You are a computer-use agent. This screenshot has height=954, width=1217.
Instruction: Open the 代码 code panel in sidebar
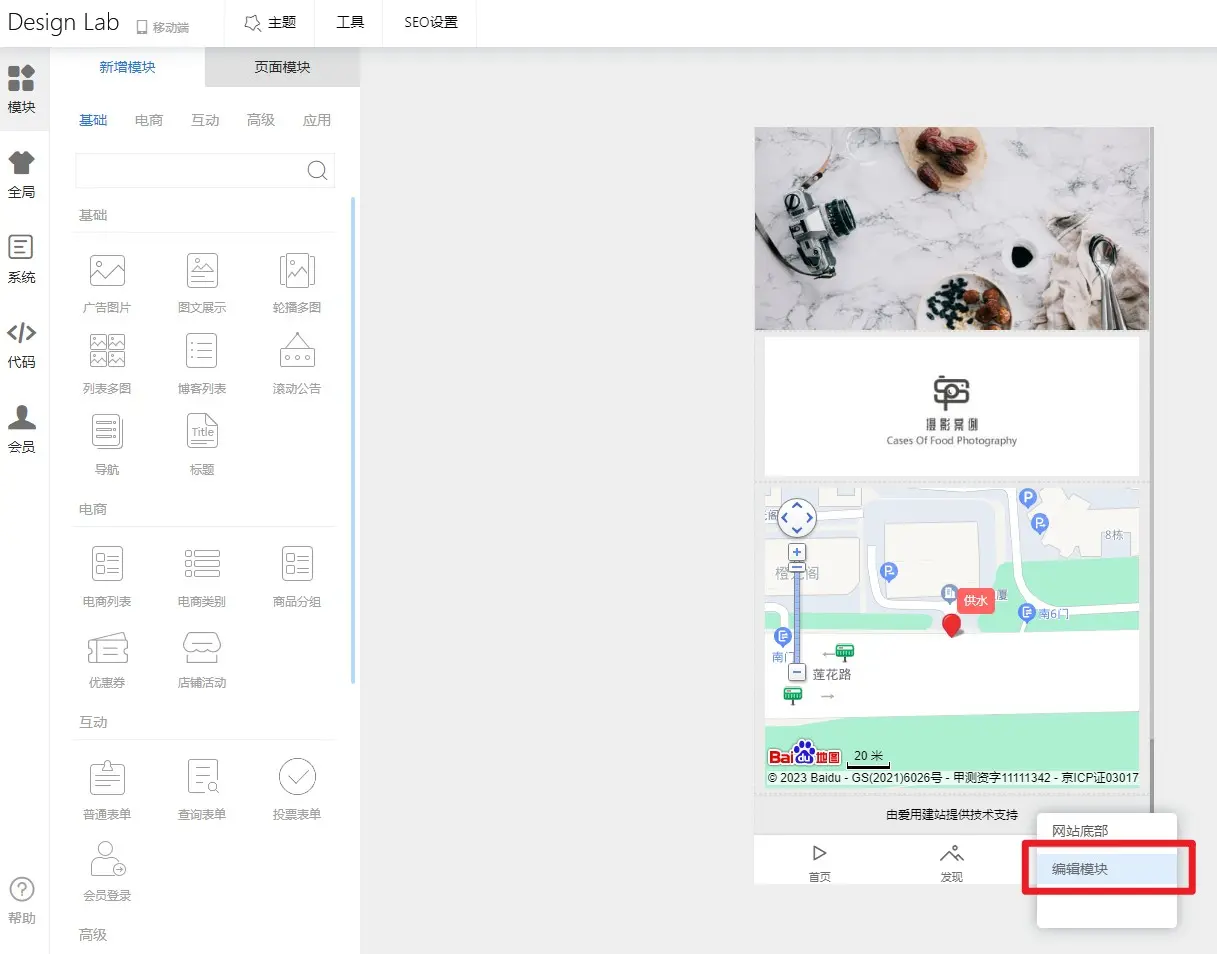click(21, 344)
